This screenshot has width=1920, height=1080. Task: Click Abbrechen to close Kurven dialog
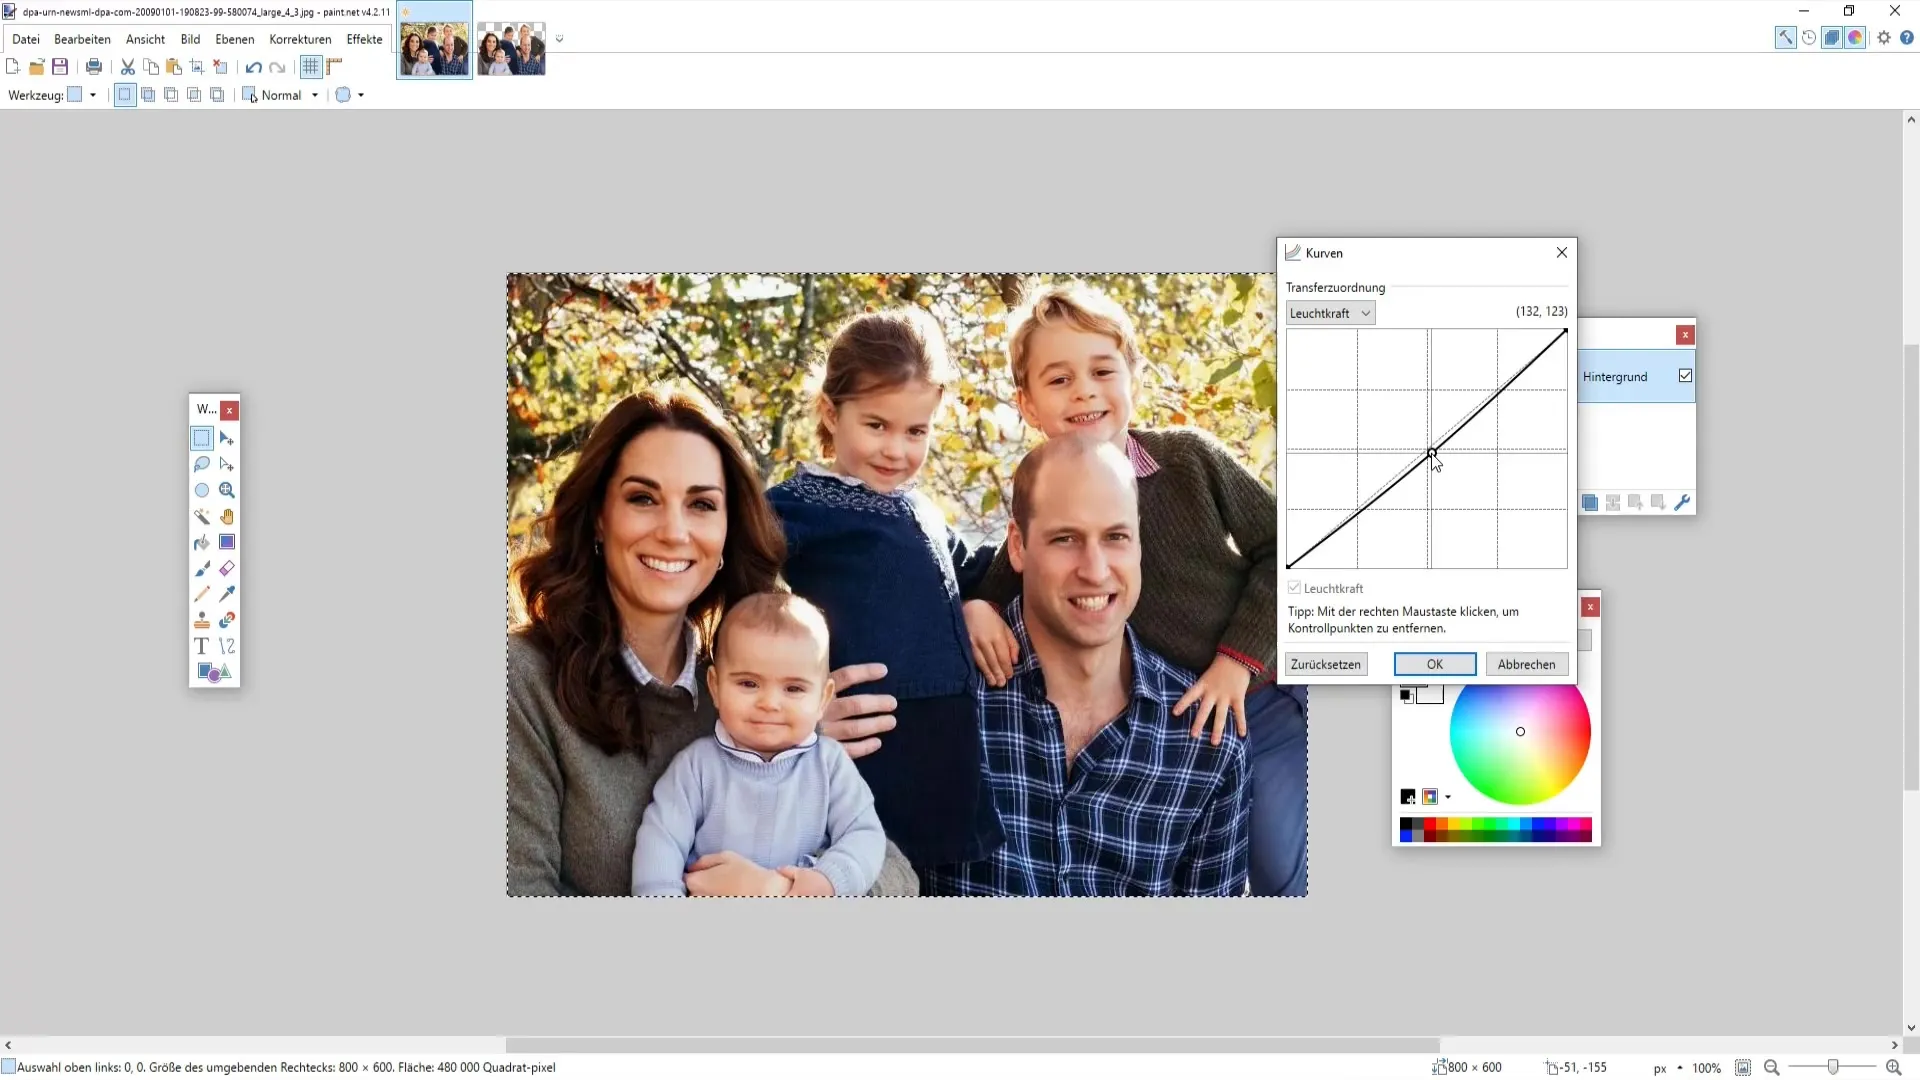tap(1526, 665)
